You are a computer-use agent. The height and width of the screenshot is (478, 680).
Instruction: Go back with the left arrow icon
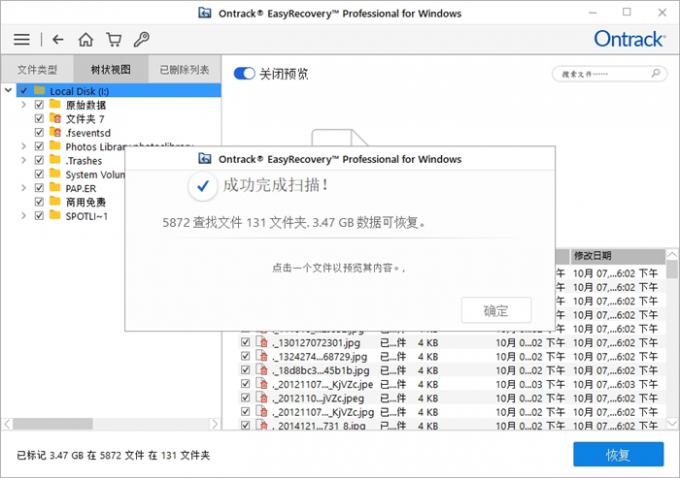coord(58,40)
